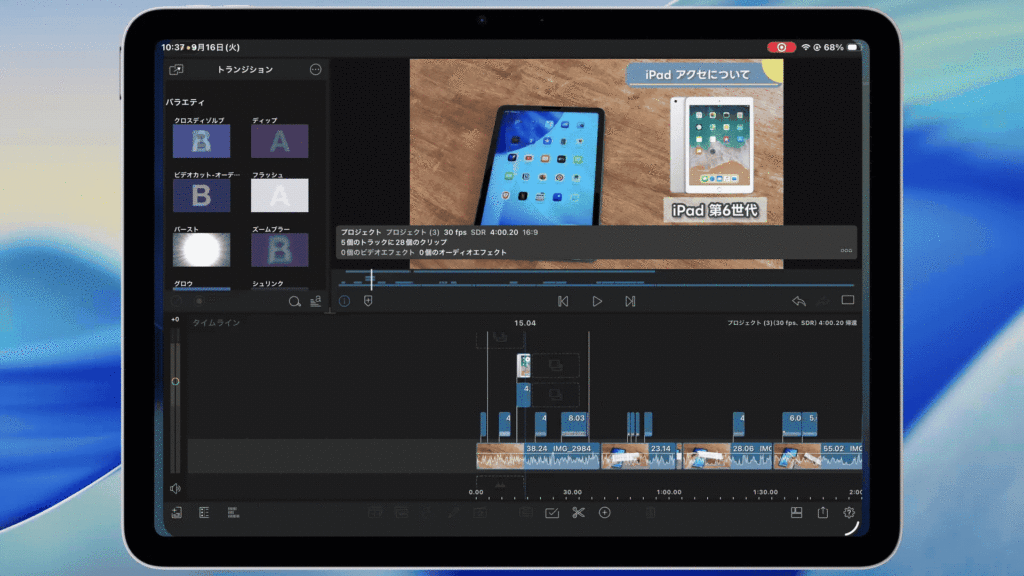Click the 1:30.00 mark on the timeline ruler

pyautogui.click(x=765, y=492)
